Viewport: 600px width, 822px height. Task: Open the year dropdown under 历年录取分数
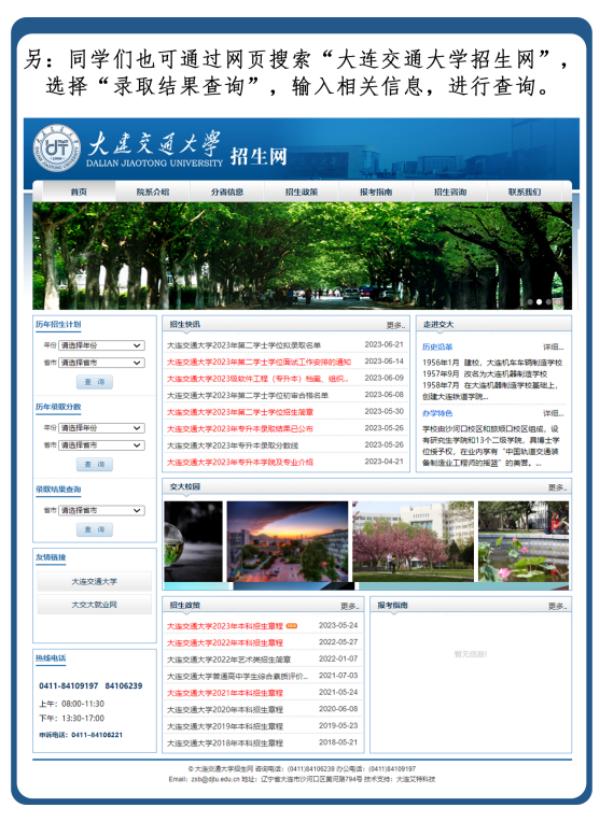101,428
